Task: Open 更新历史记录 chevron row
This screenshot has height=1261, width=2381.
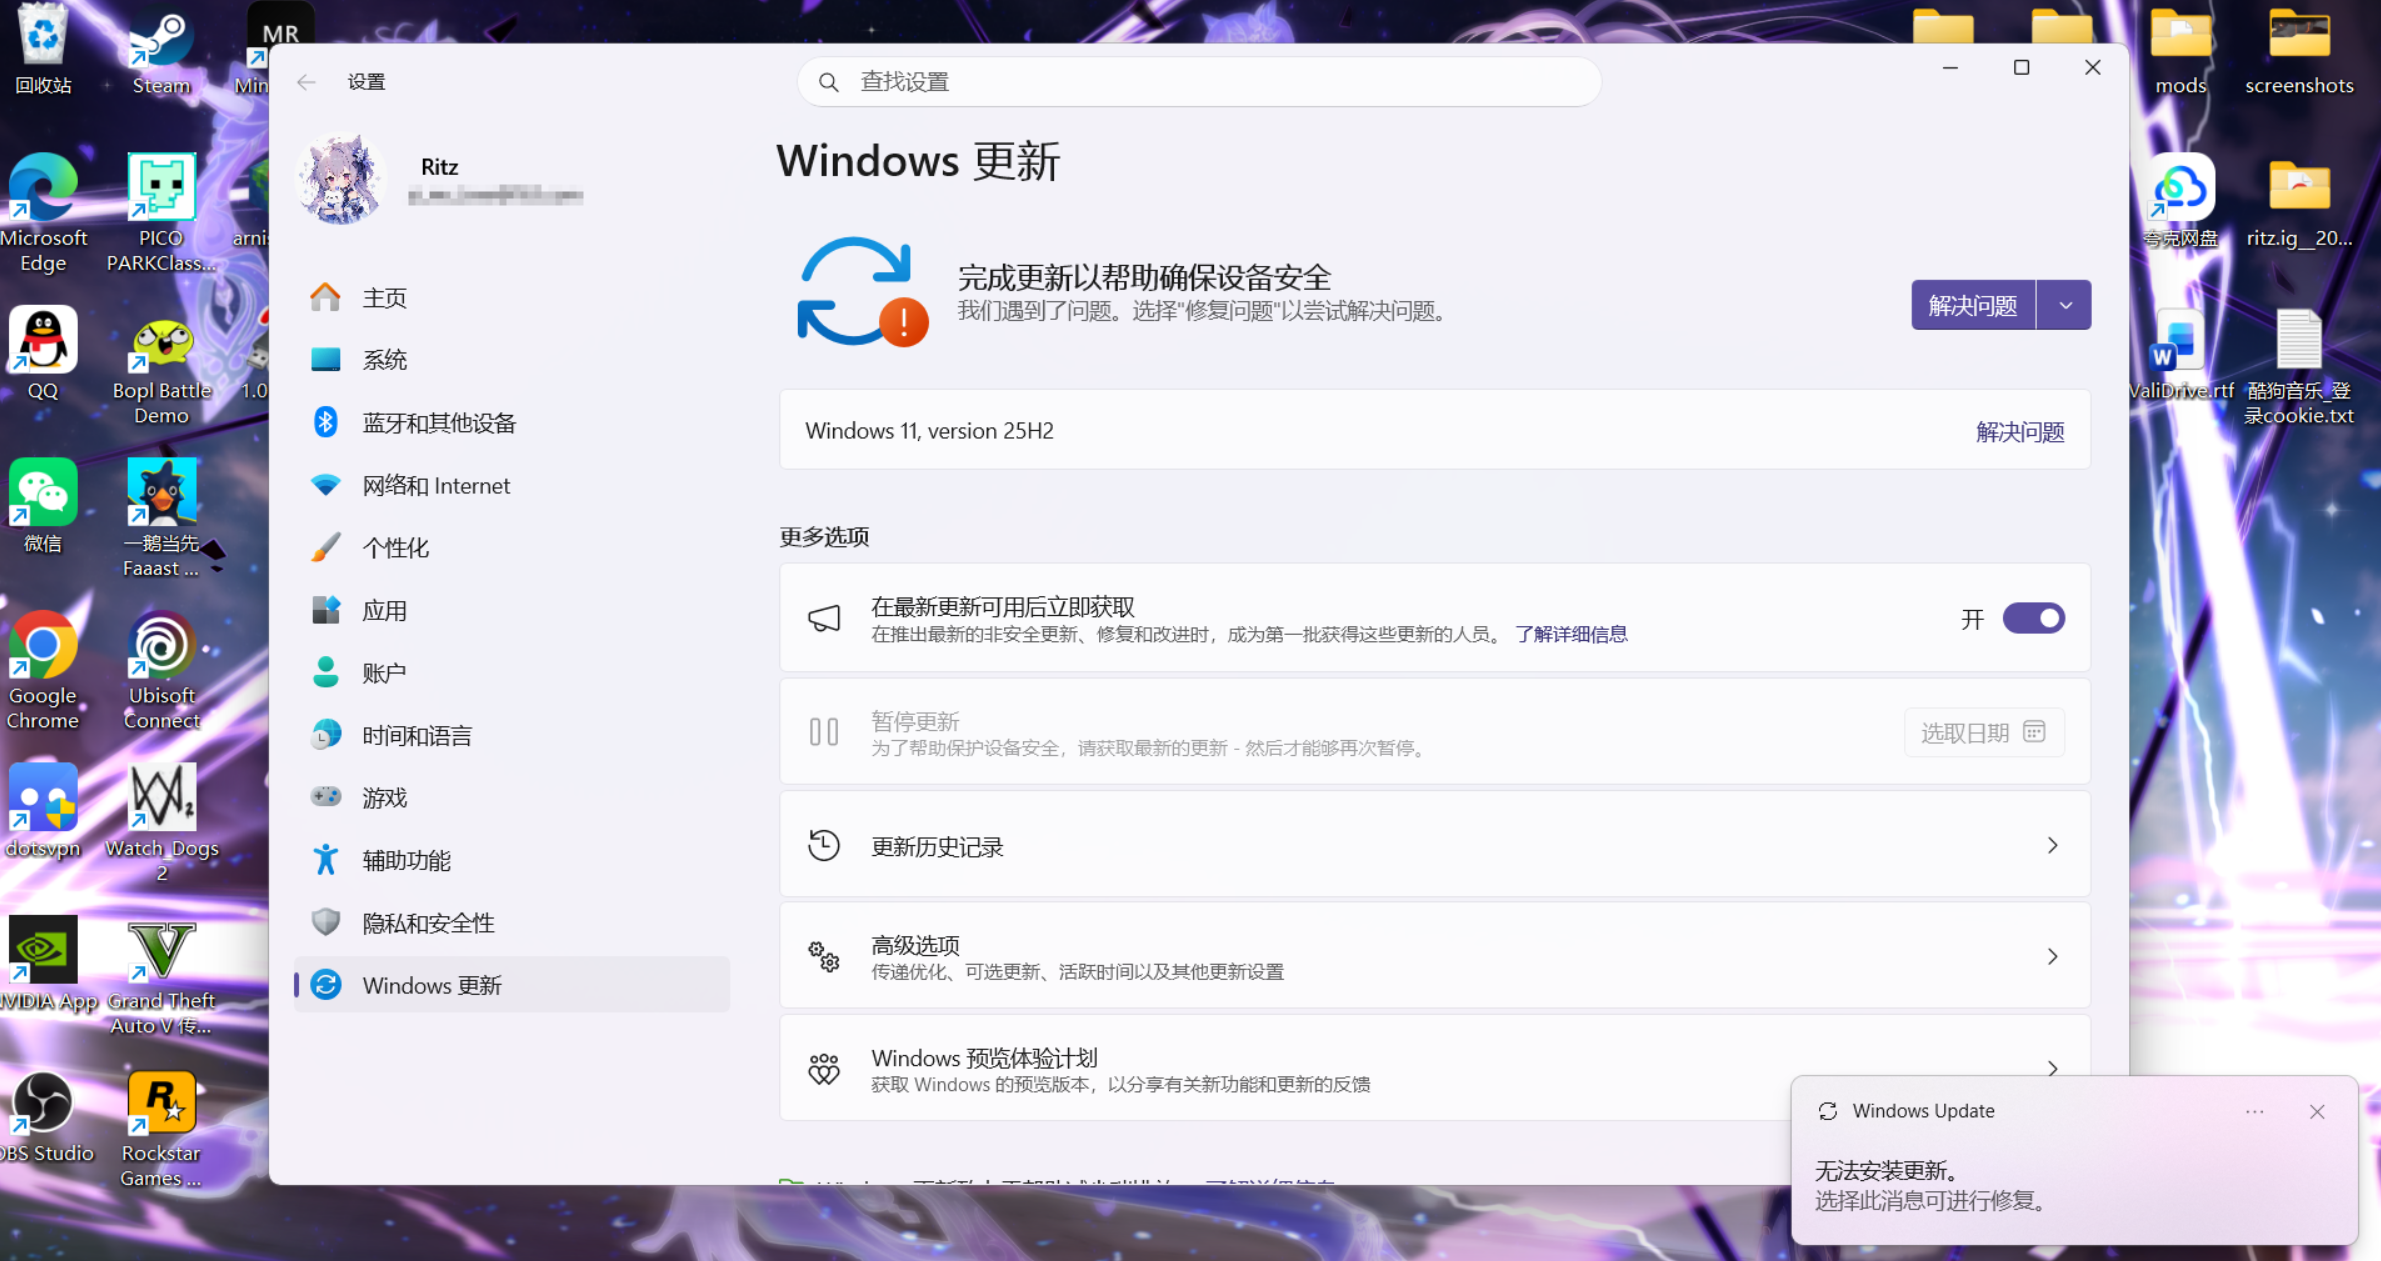Action: [1434, 846]
